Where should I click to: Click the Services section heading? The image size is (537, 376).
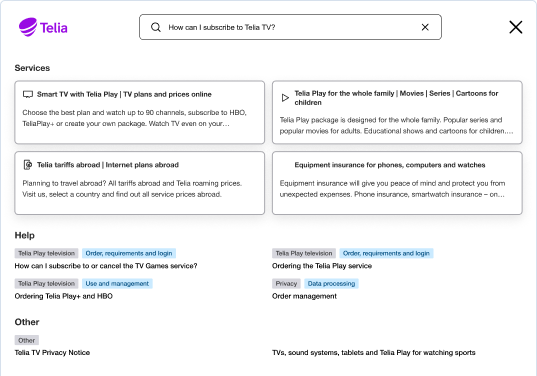32,68
